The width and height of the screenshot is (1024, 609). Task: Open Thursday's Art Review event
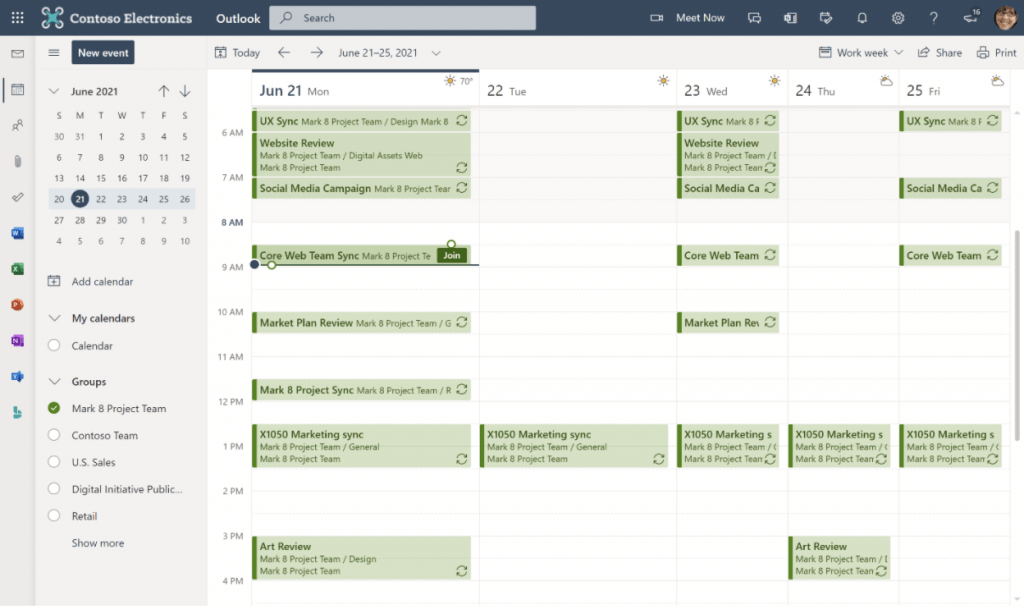tap(839, 558)
